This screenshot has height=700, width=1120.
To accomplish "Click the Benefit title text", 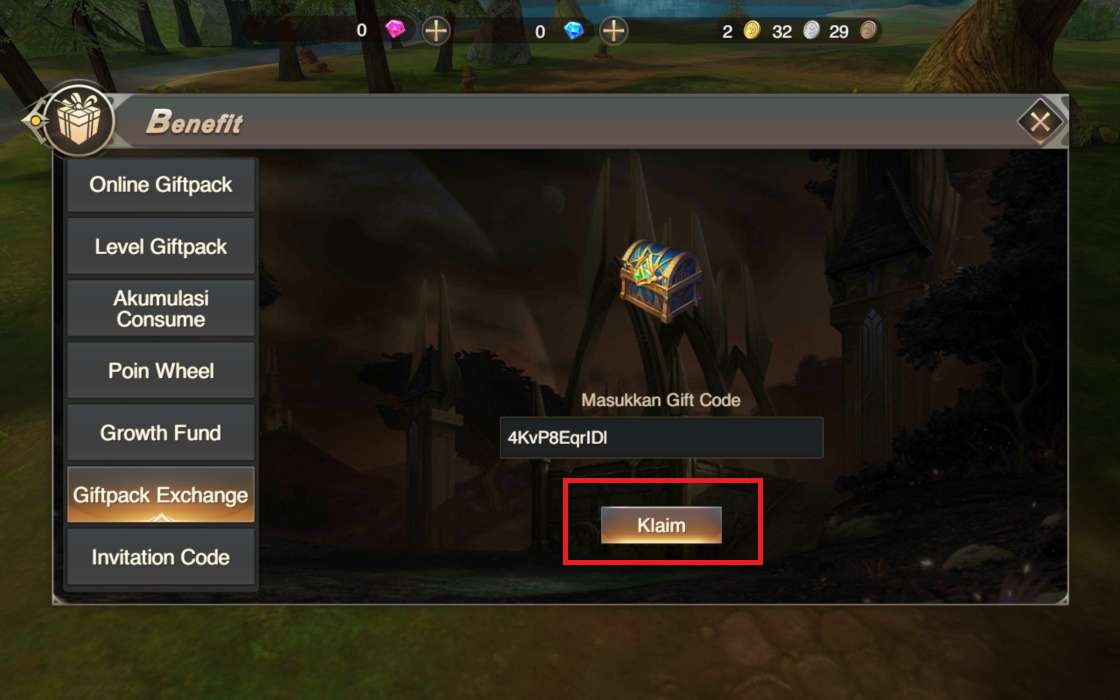I will point(194,121).
